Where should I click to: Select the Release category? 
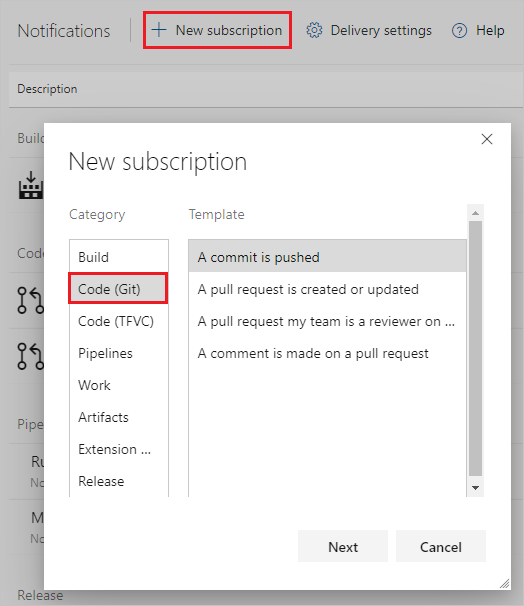click(119, 481)
